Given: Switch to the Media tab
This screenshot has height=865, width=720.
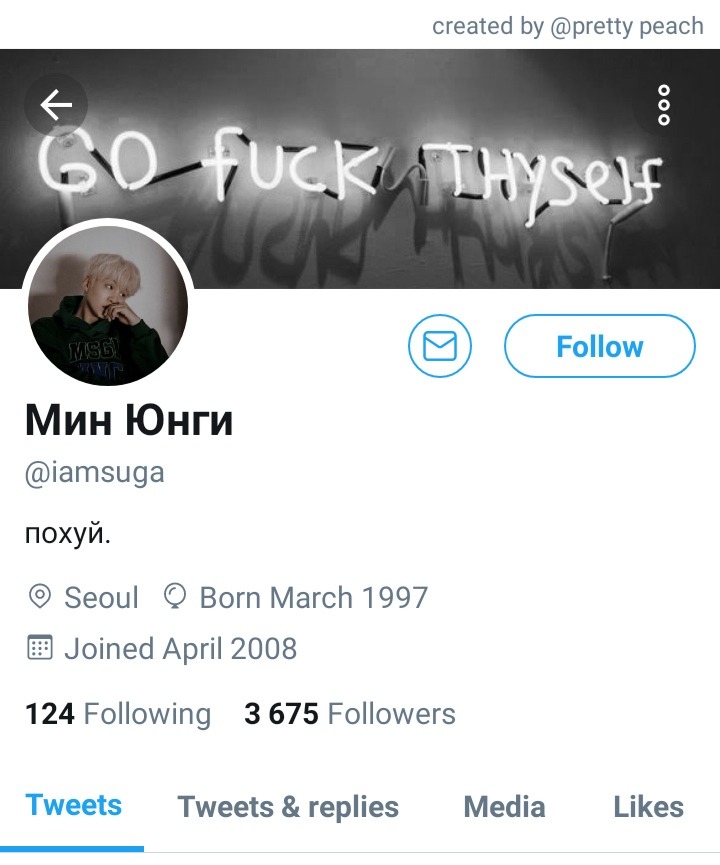Looking at the screenshot, I should coord(504,807).
